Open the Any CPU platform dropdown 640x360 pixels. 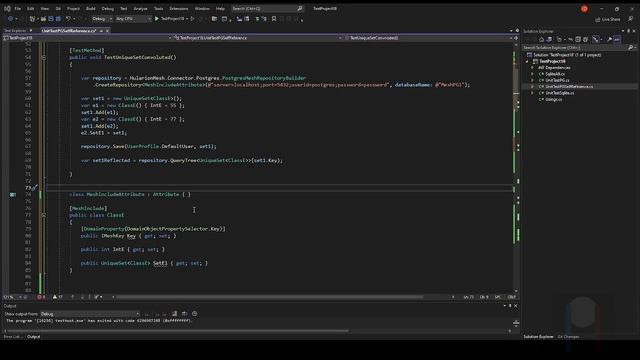pos(133,19)
